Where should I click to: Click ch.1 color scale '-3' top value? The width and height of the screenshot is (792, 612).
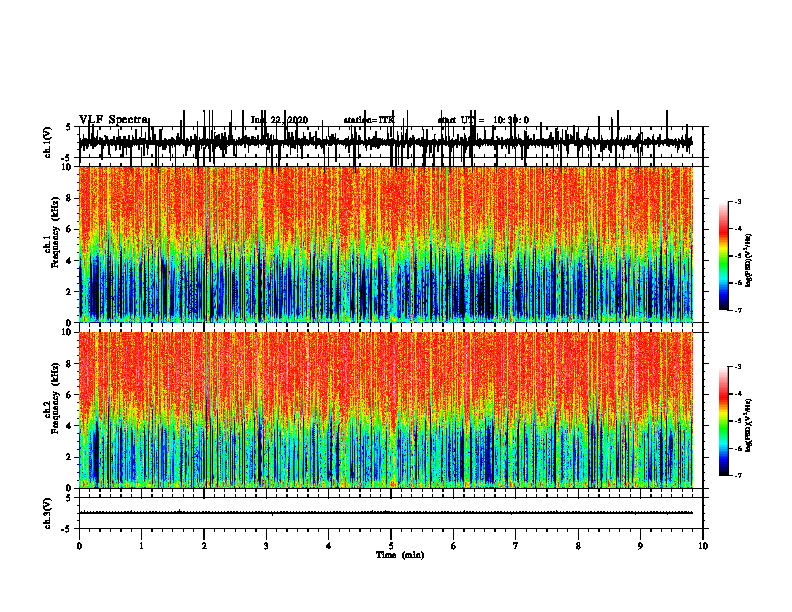[738, 202]
